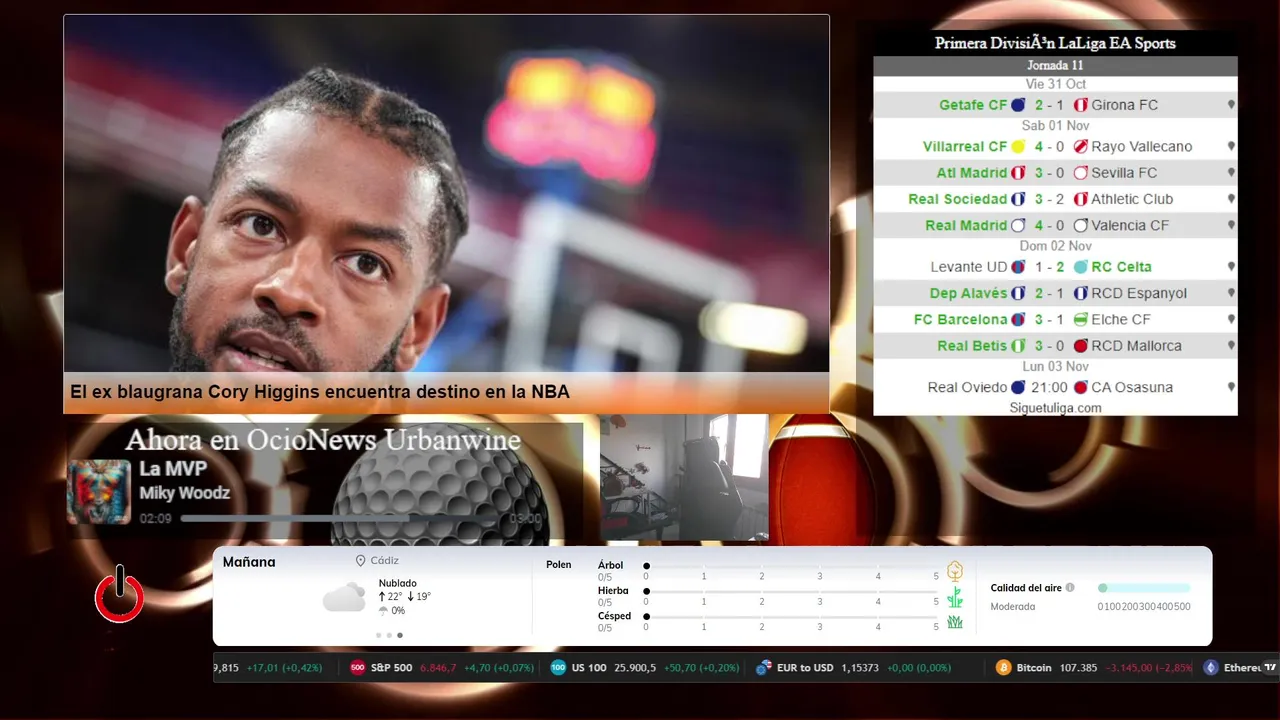Click the Césped grass pollen icon
The height and width of the screenshot is (720, 1280).
pyautogui.click(x=955, y=622)
